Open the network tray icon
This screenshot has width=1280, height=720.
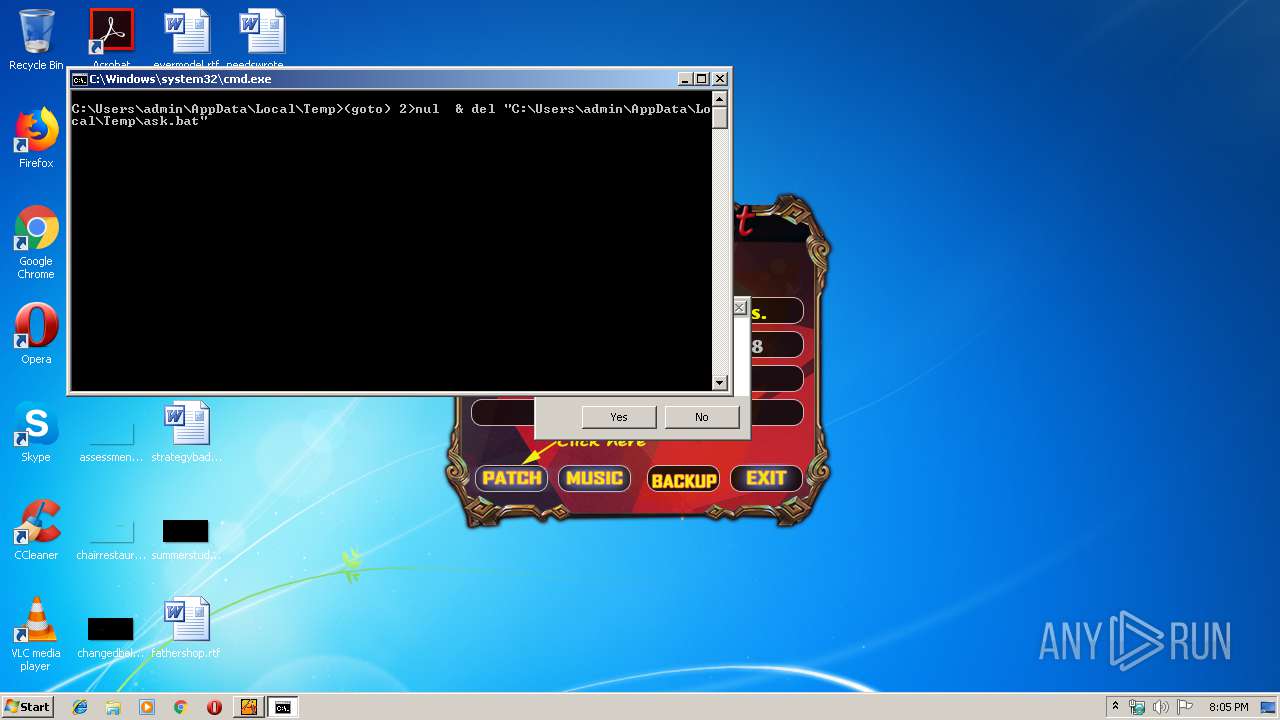pyautogui.click(x=1137, y=707)
